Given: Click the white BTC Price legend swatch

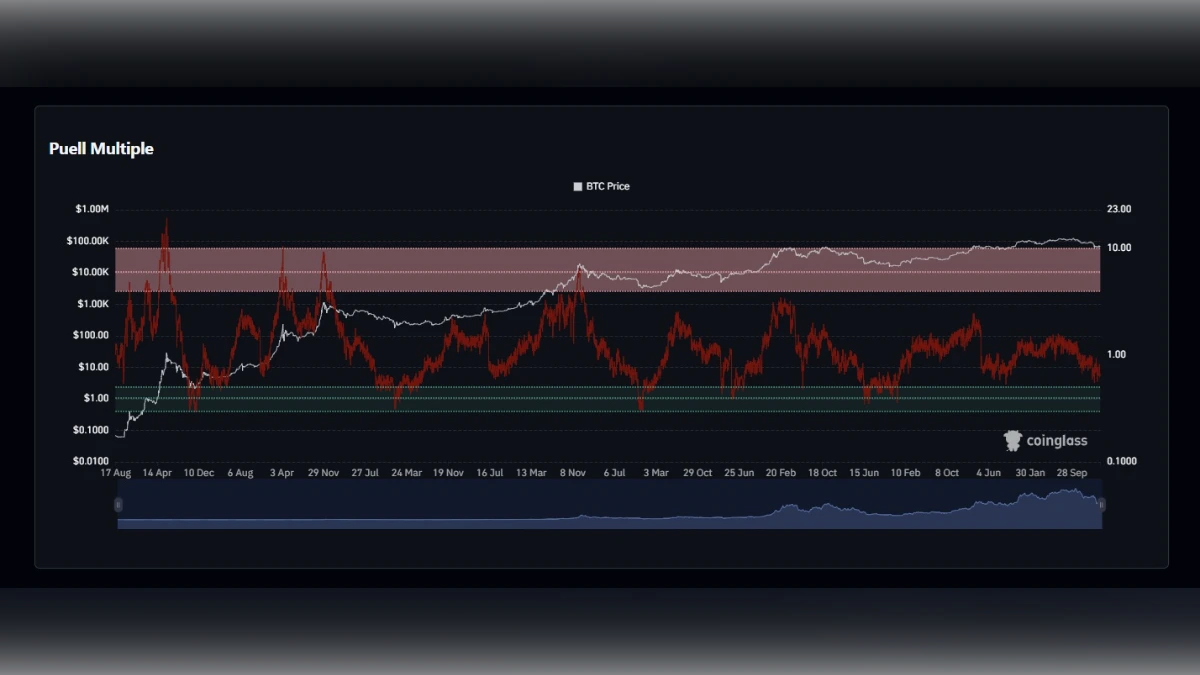Looking at the screenshot, I should tap(577, 187).
